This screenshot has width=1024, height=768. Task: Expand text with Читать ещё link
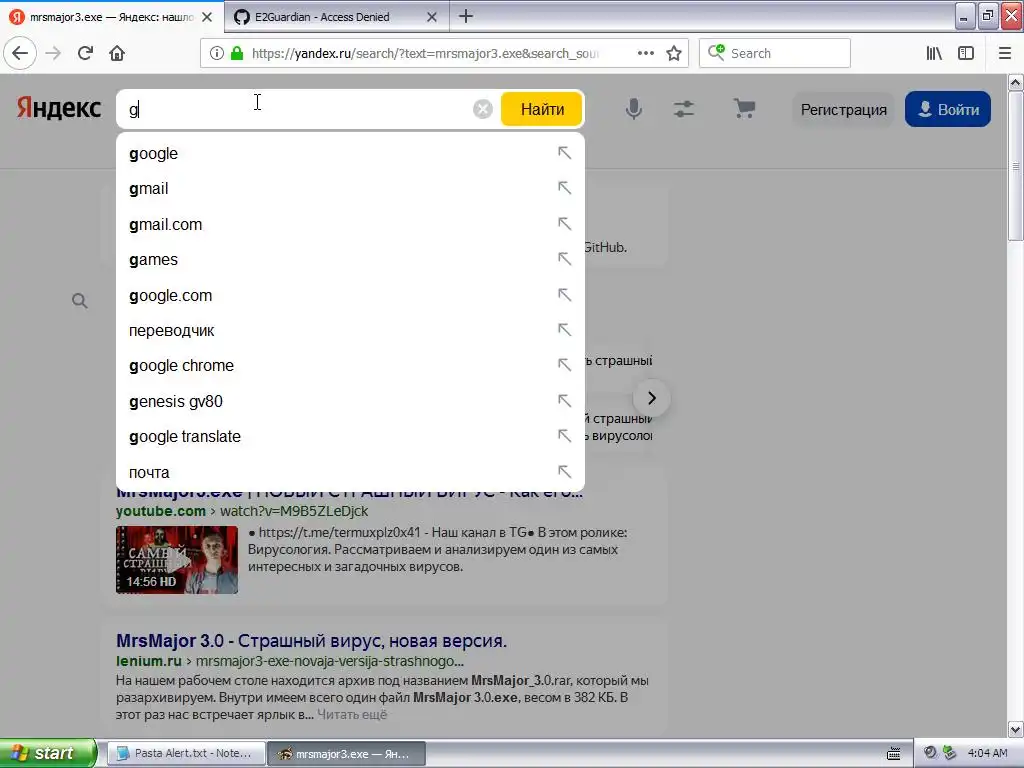pyautogui.click(x=352, y=714)
